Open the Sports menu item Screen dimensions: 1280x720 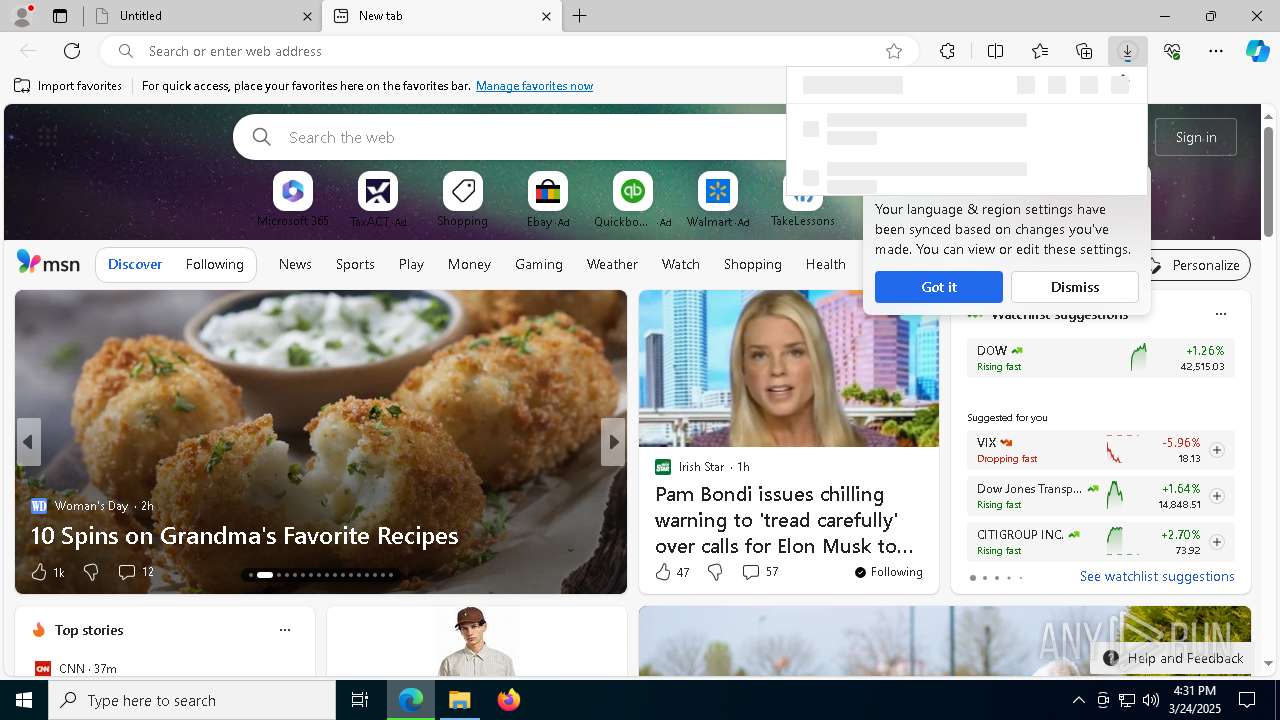tap(355, 264)
